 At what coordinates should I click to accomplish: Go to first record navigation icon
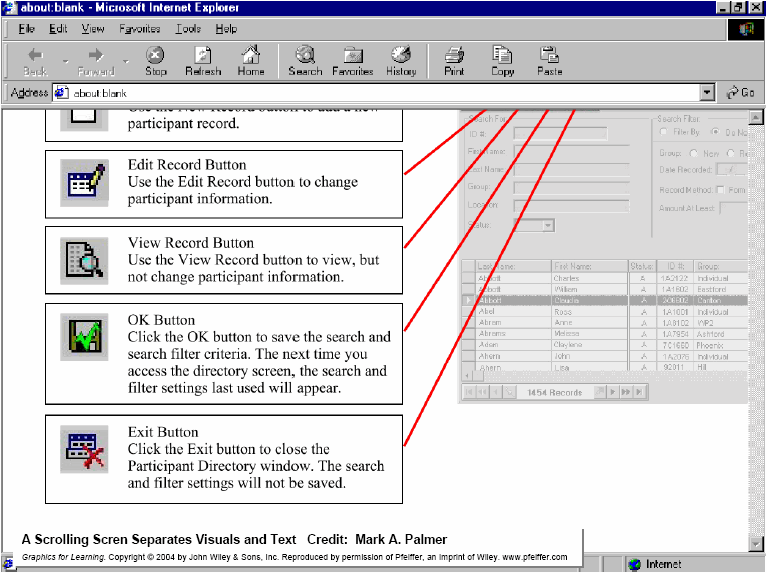point(470,392)
